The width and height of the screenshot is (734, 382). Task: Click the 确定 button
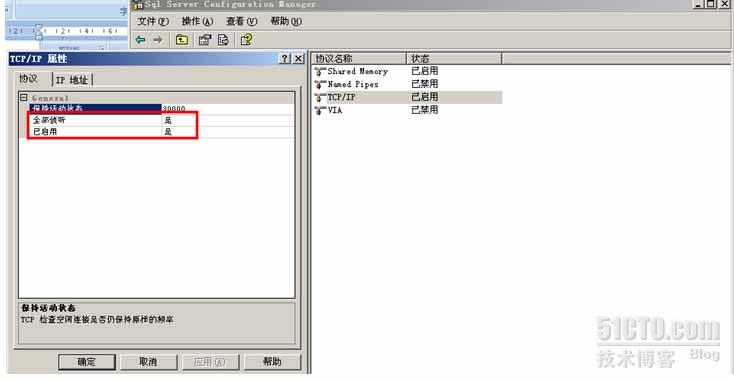coord(87,362)
